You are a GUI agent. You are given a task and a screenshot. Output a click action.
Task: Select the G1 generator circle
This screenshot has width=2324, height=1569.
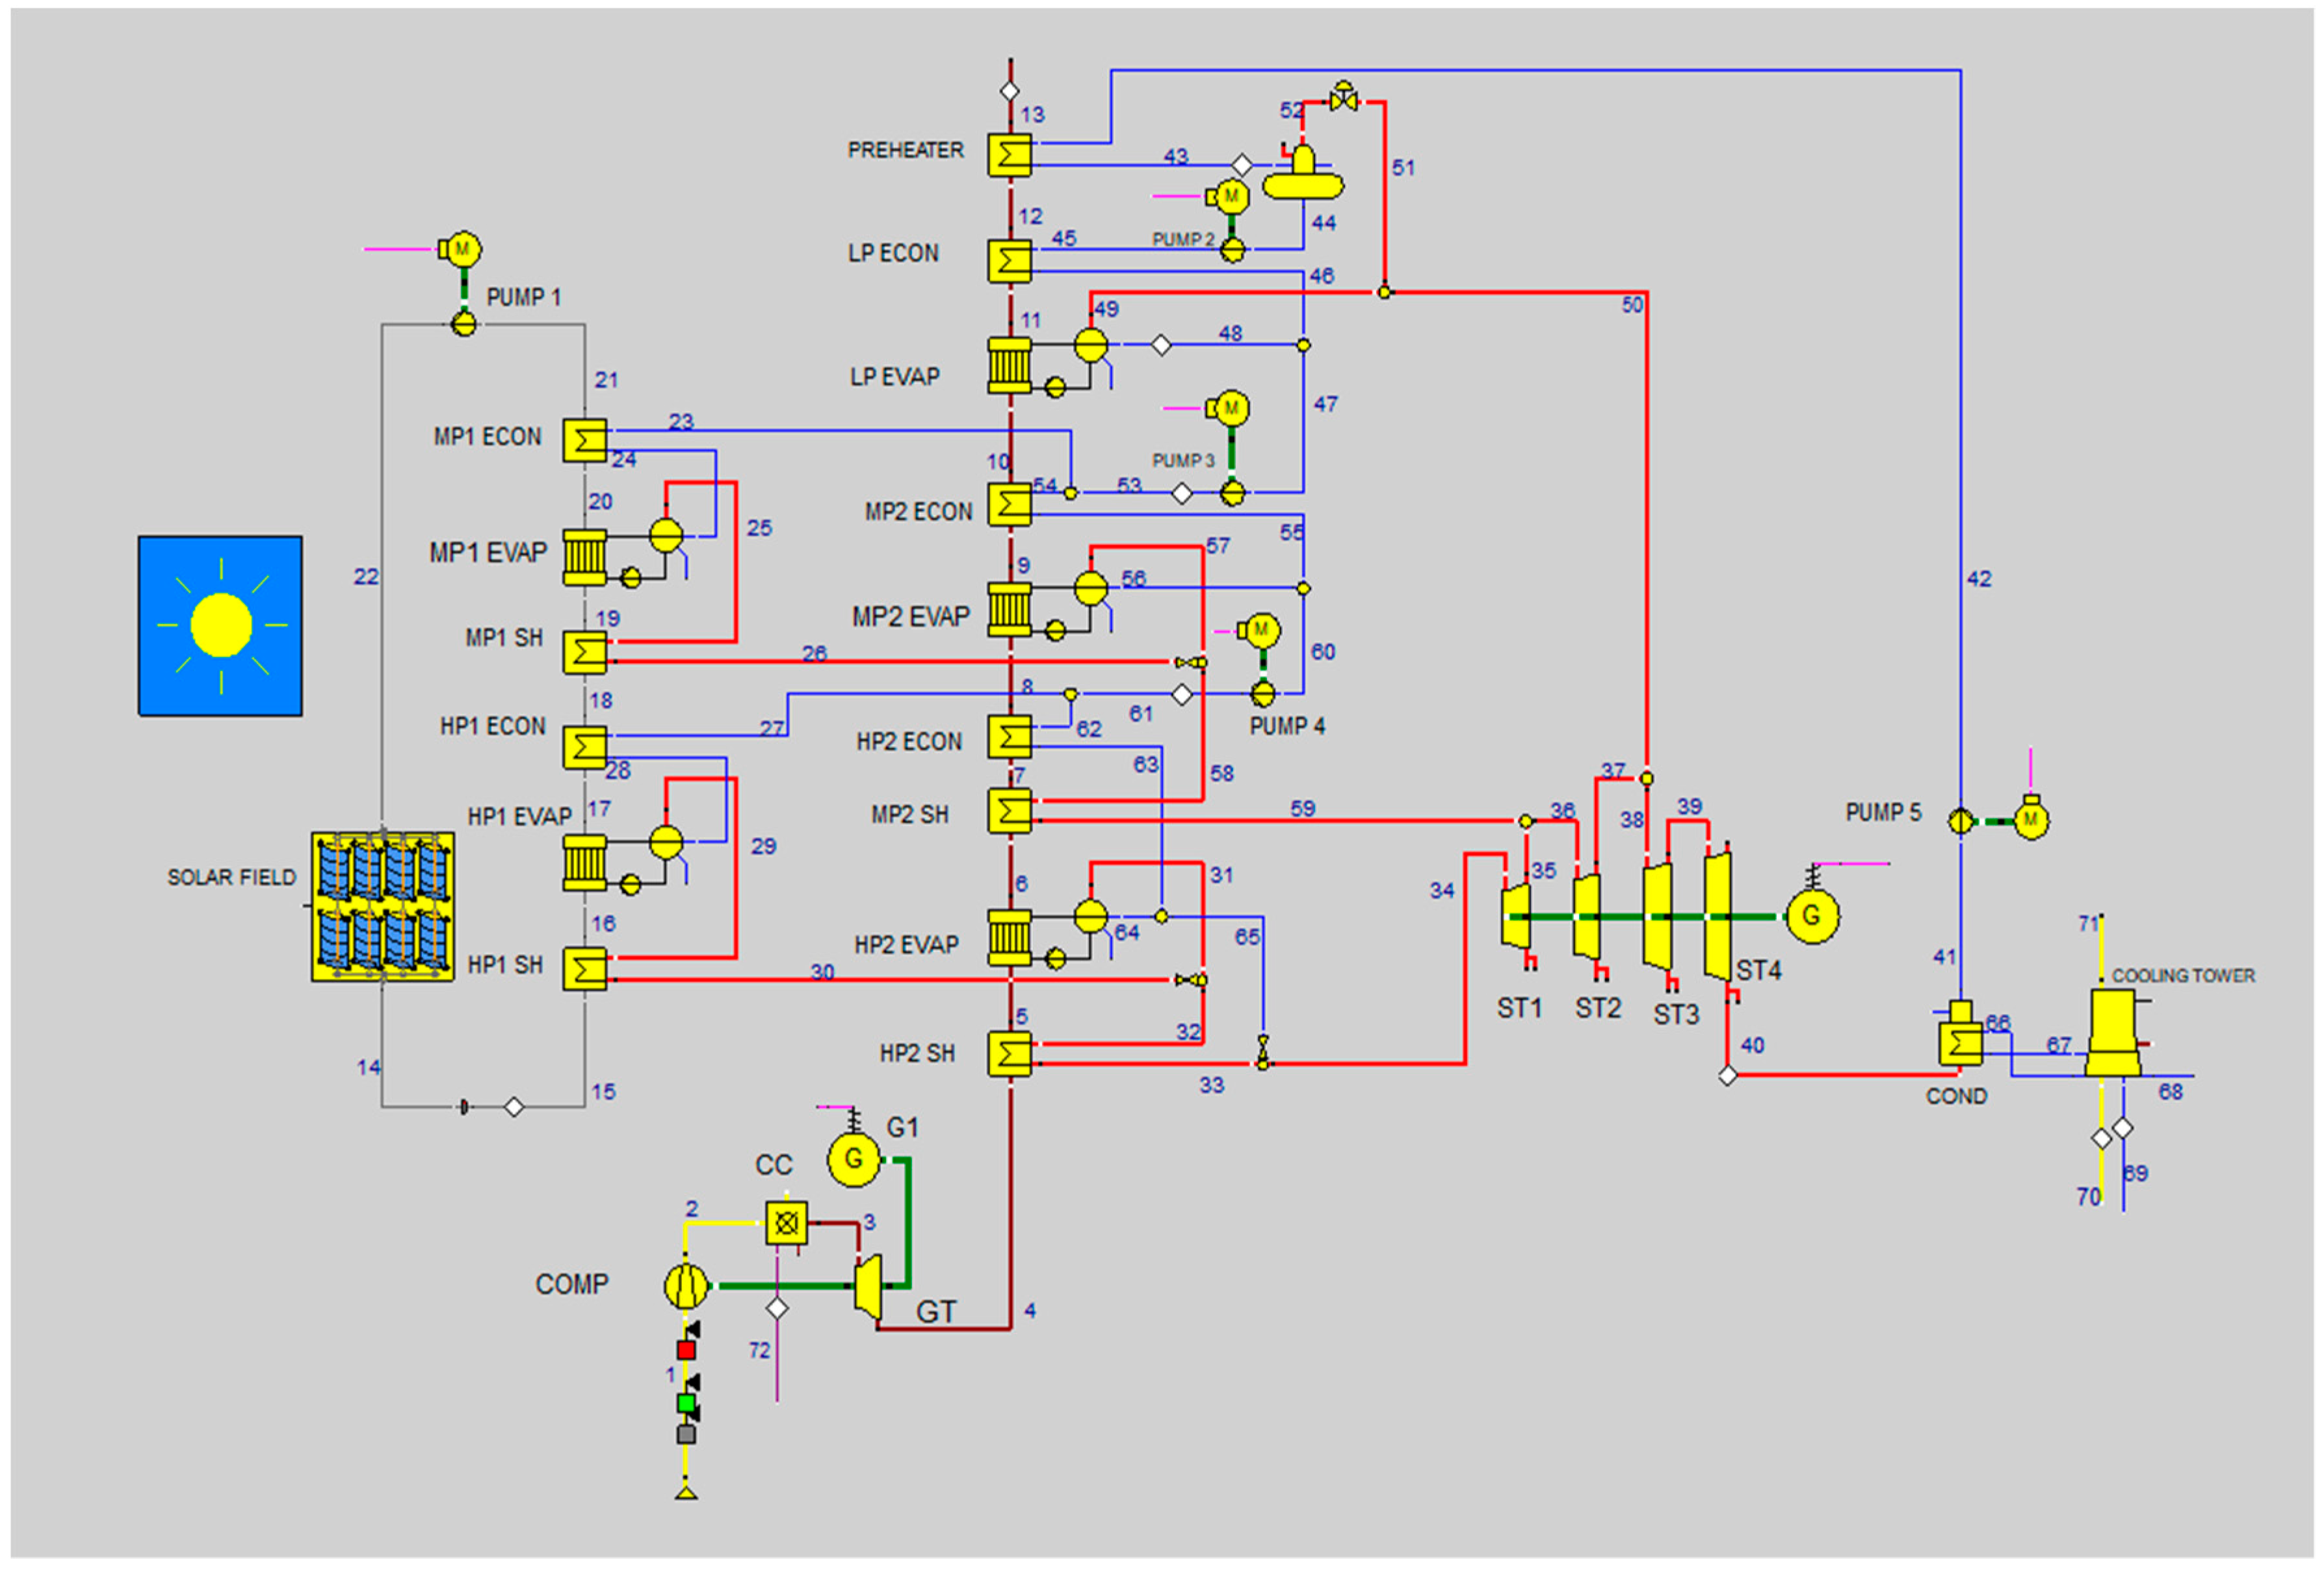(x=853, y=1159)
